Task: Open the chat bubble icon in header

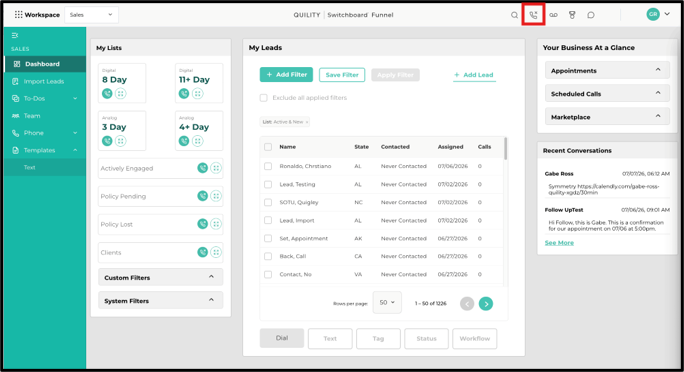Action: point(591,15)
